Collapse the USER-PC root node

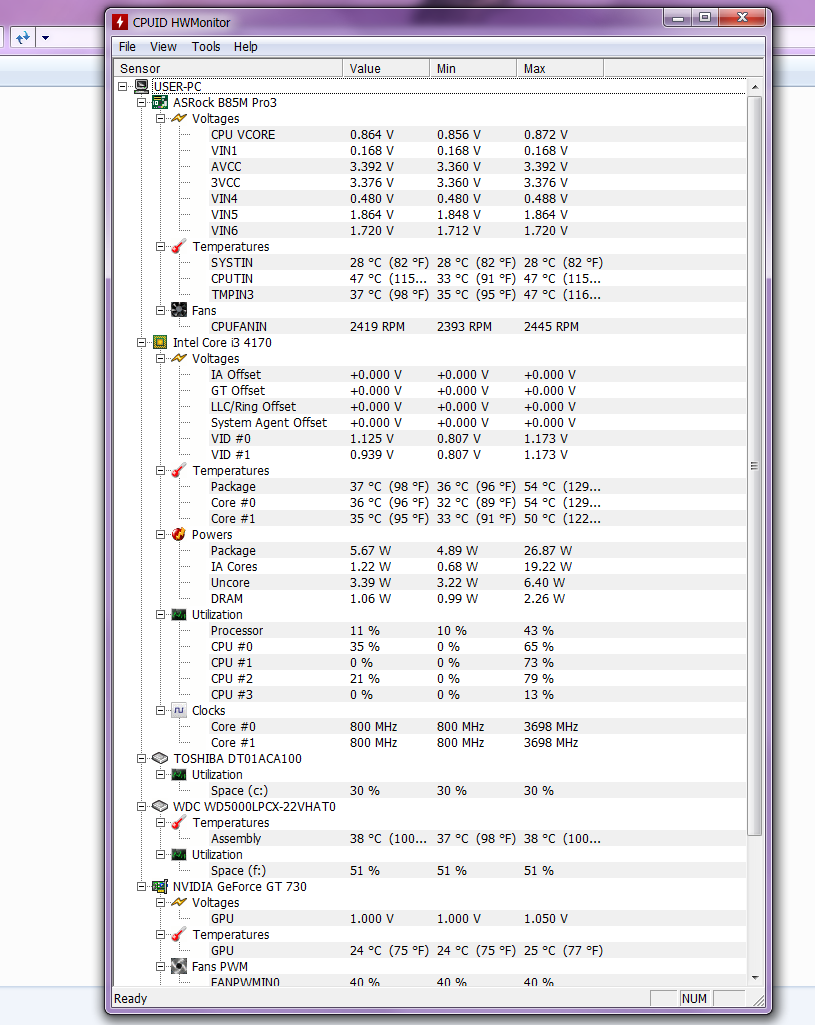[122, 86]
